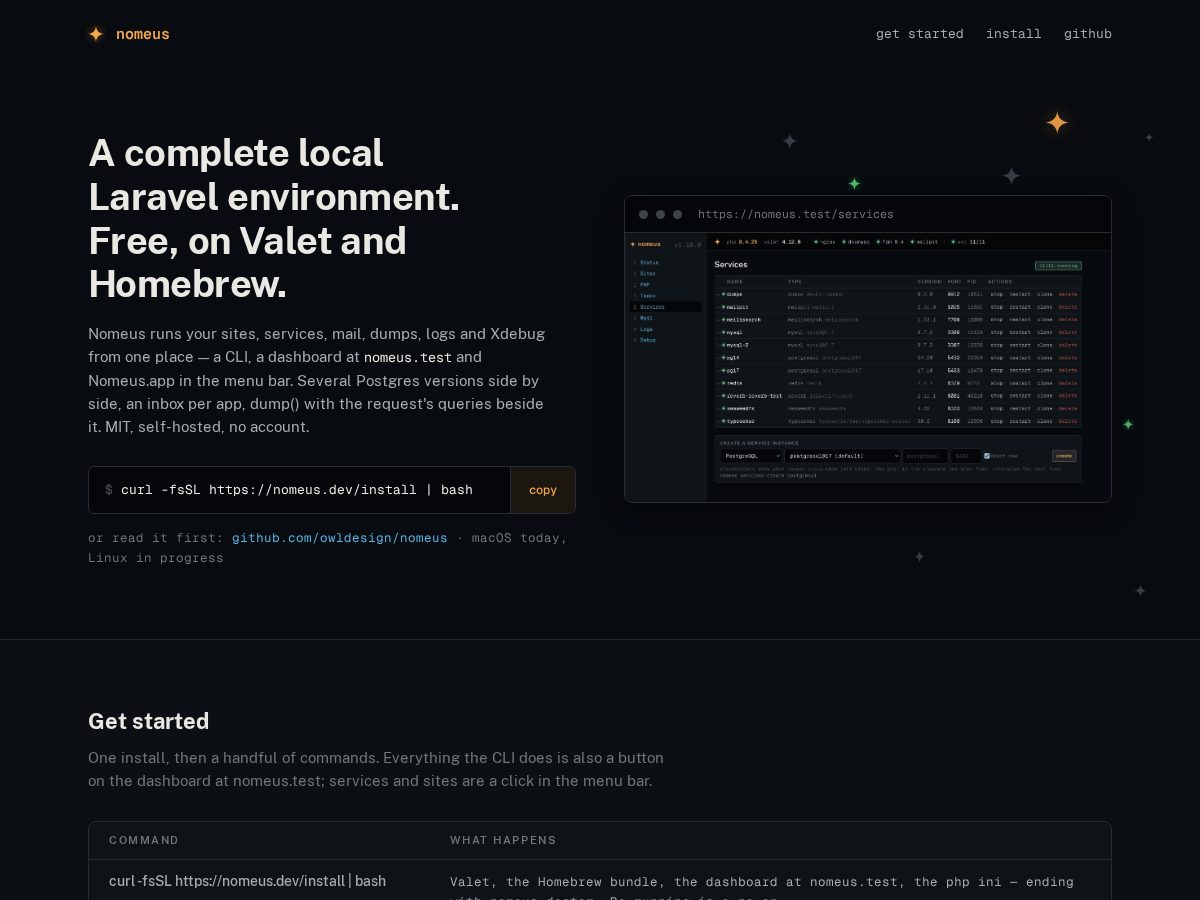Click the redis row name in preview
Screen dimensions: 1200x900
733,383
